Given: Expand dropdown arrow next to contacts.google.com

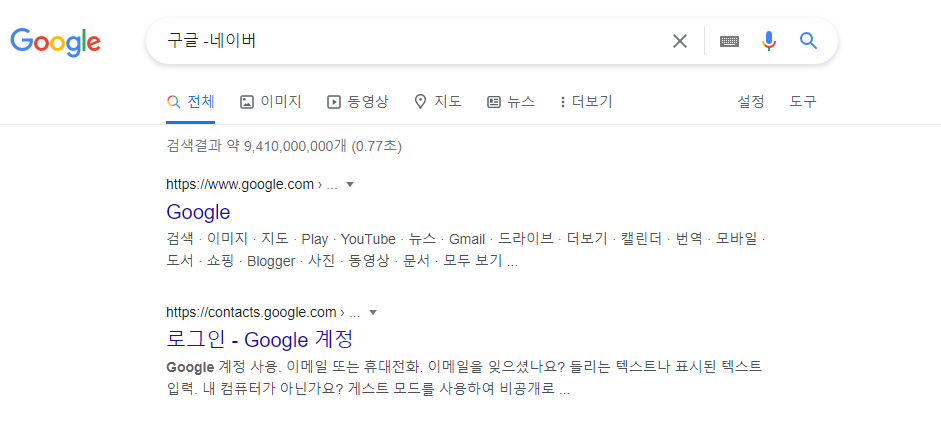Looking at the screenshot, I should click(373, 312).
